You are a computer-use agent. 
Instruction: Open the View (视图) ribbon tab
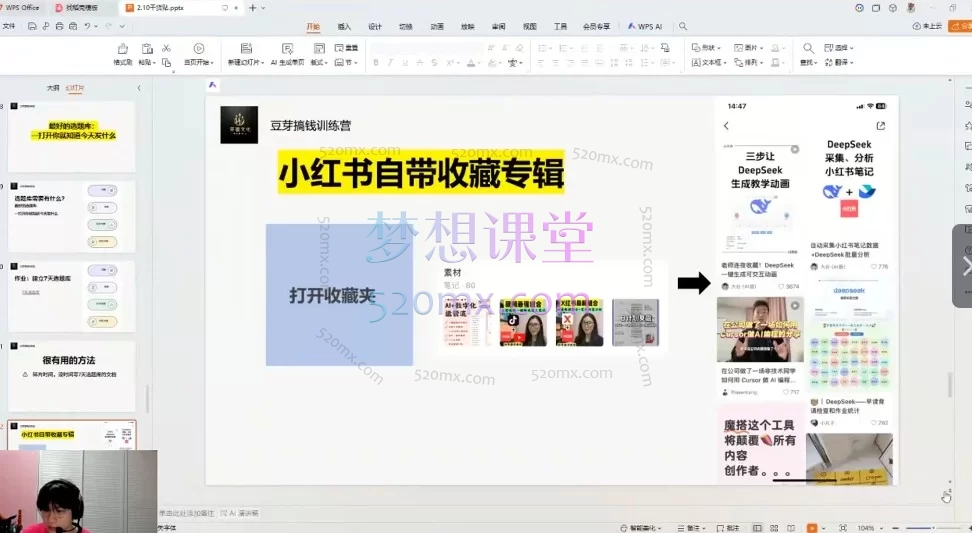click(x=529, y=27)
